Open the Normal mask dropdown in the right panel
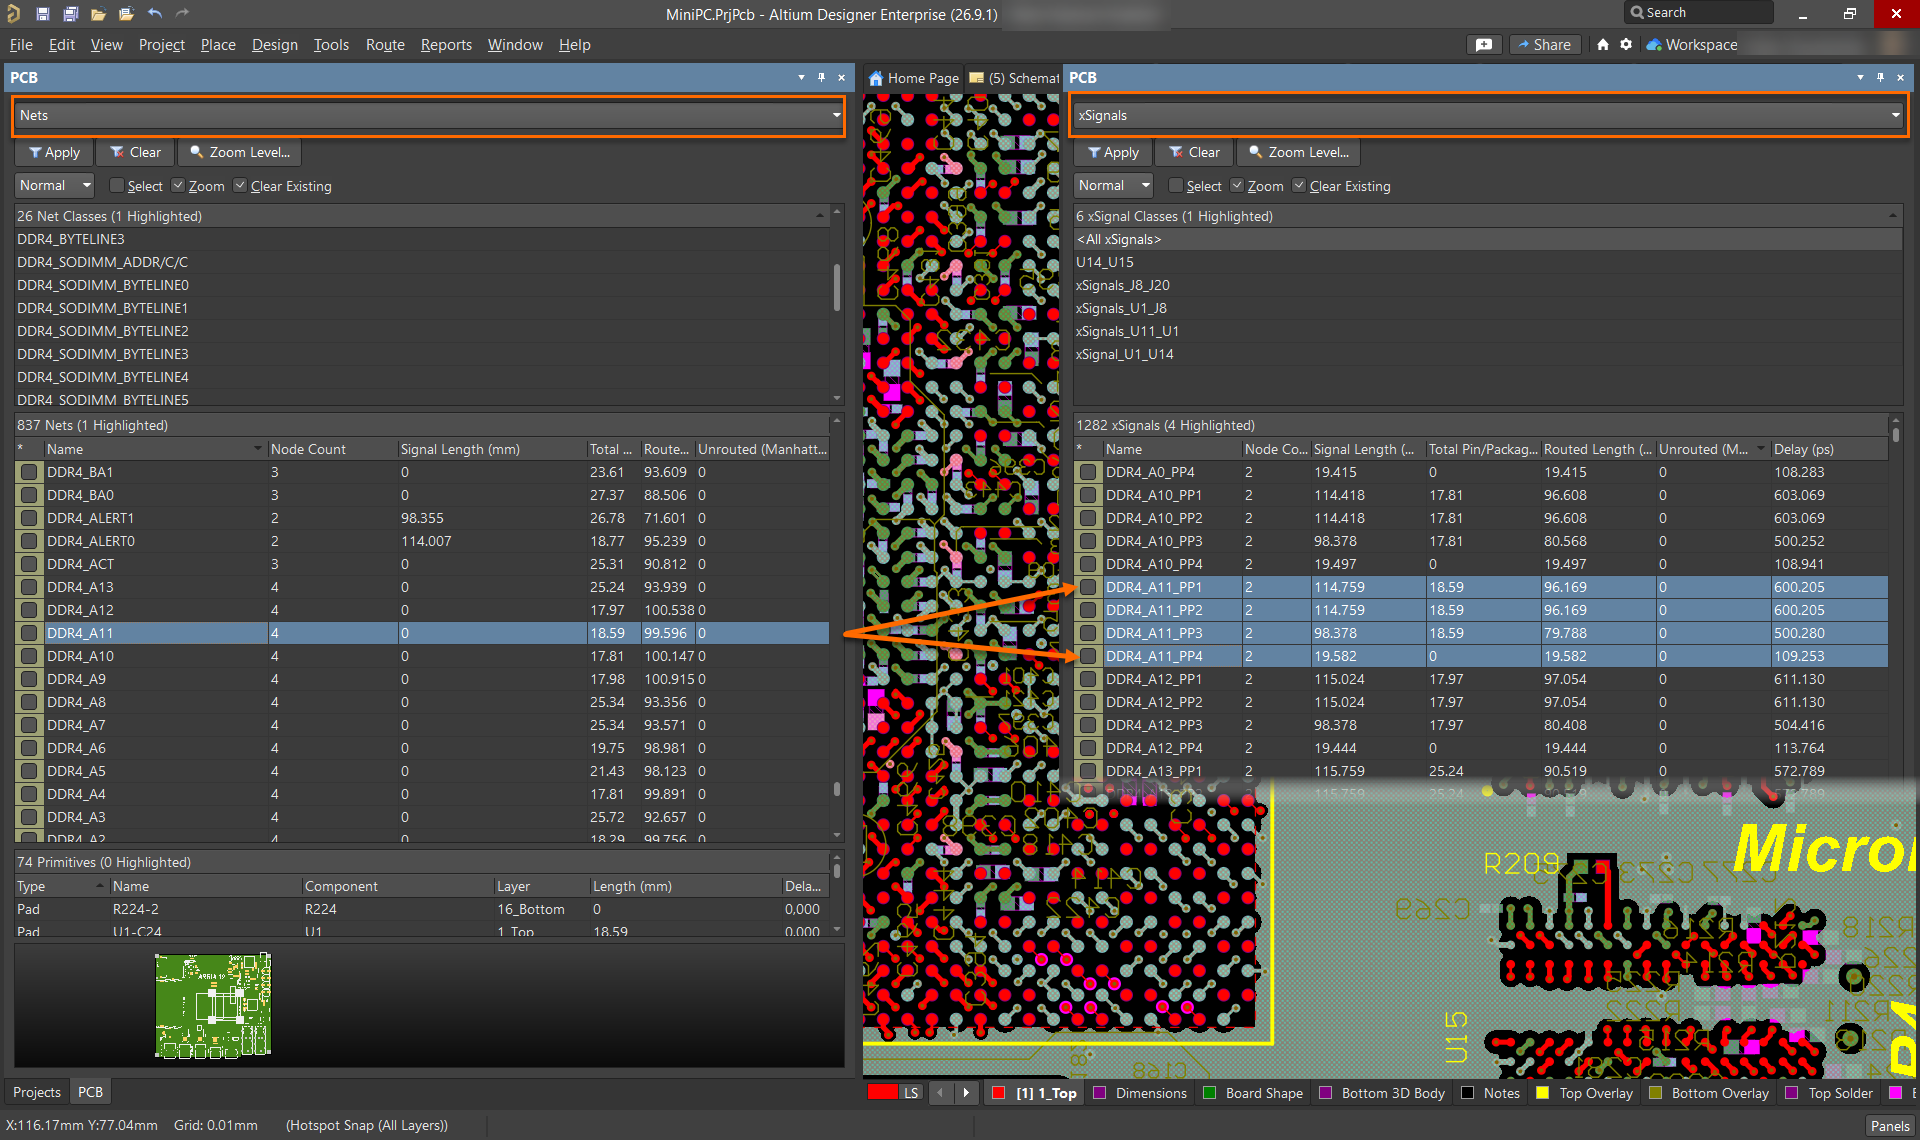 point(1114,186)
